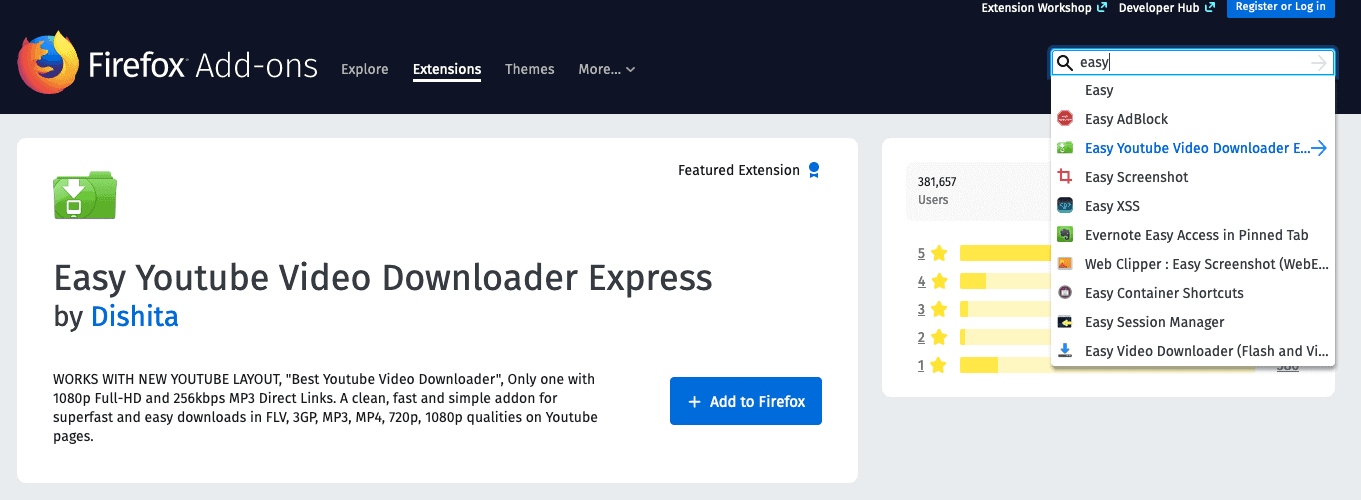This screenshot has width=1361, height=500.
Task: Click the 'Easy Youtube Video Downloader Express' heading
Action: pos(383,277)
